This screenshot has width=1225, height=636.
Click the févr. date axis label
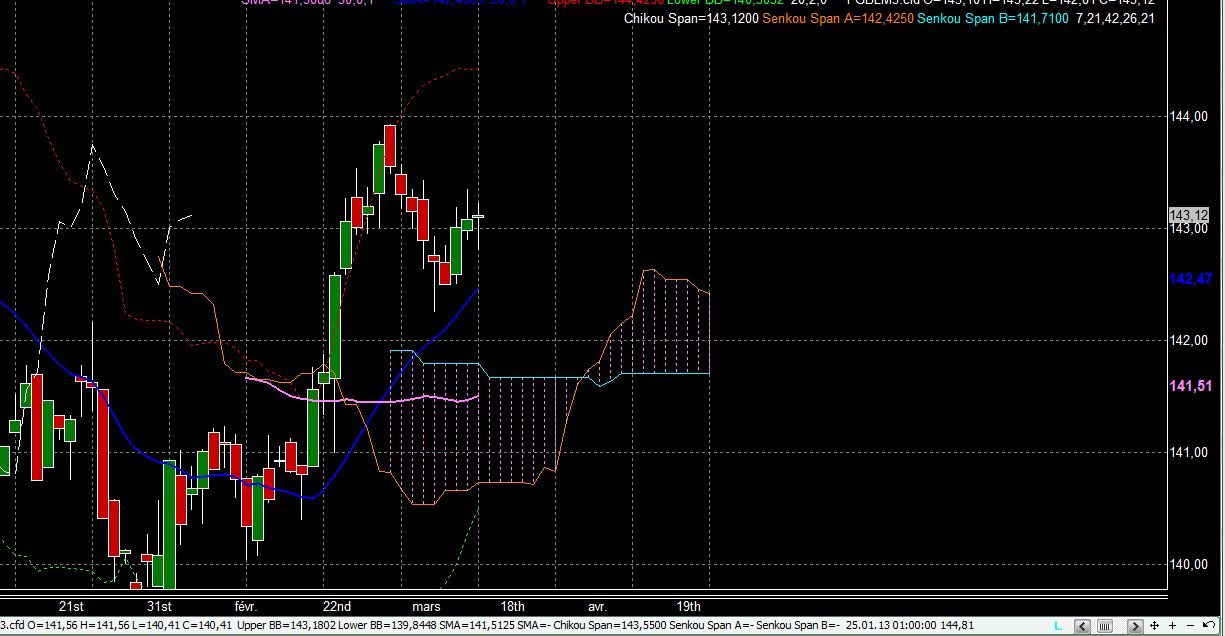point(246,606)
